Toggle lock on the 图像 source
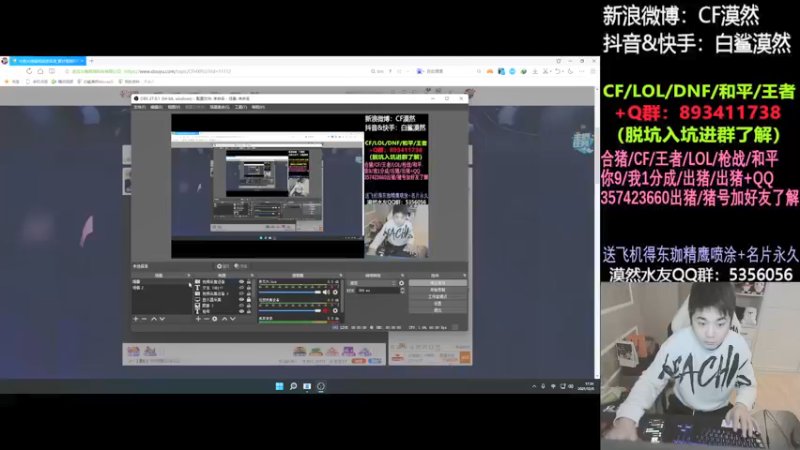Image resolution: width=800 pixels, height=450 pixels. point(248,306)
